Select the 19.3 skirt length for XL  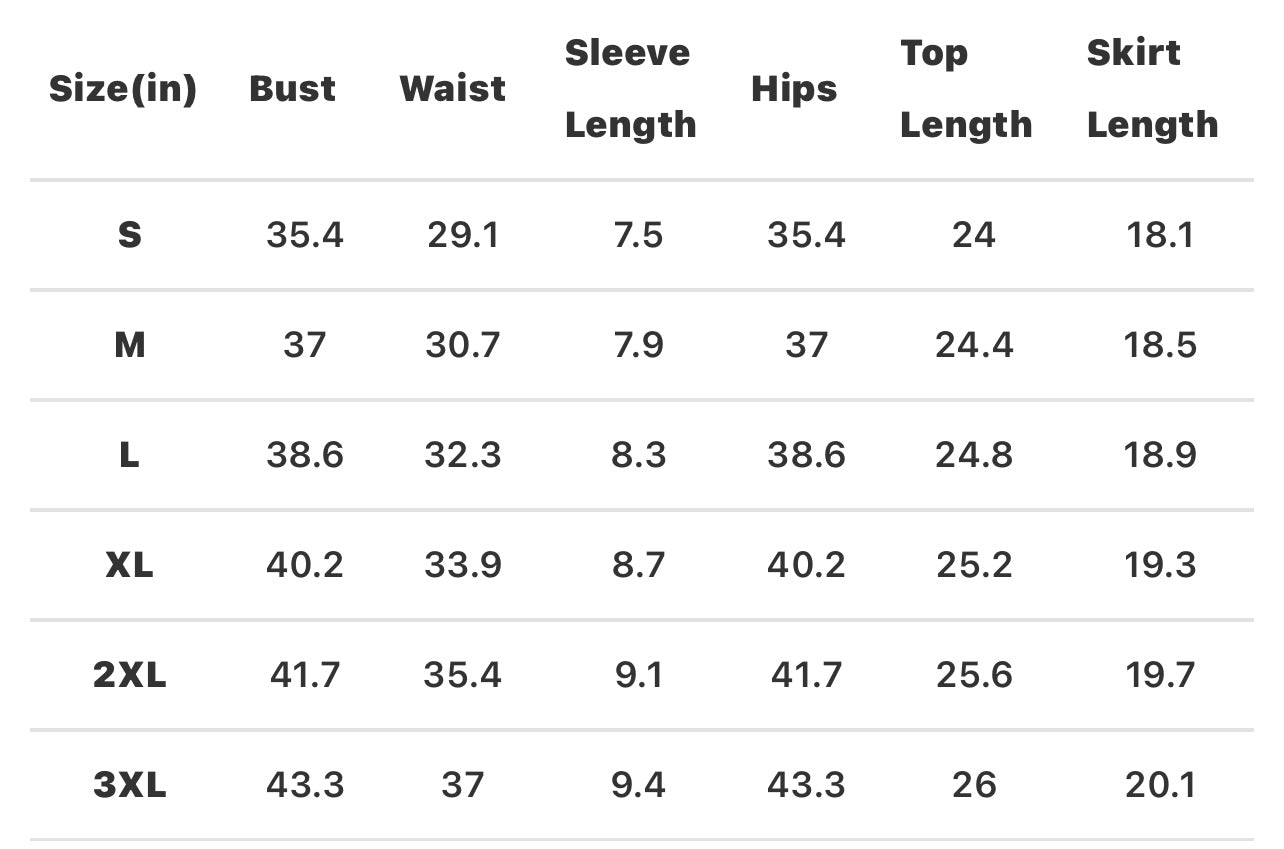coord(1160,566)
